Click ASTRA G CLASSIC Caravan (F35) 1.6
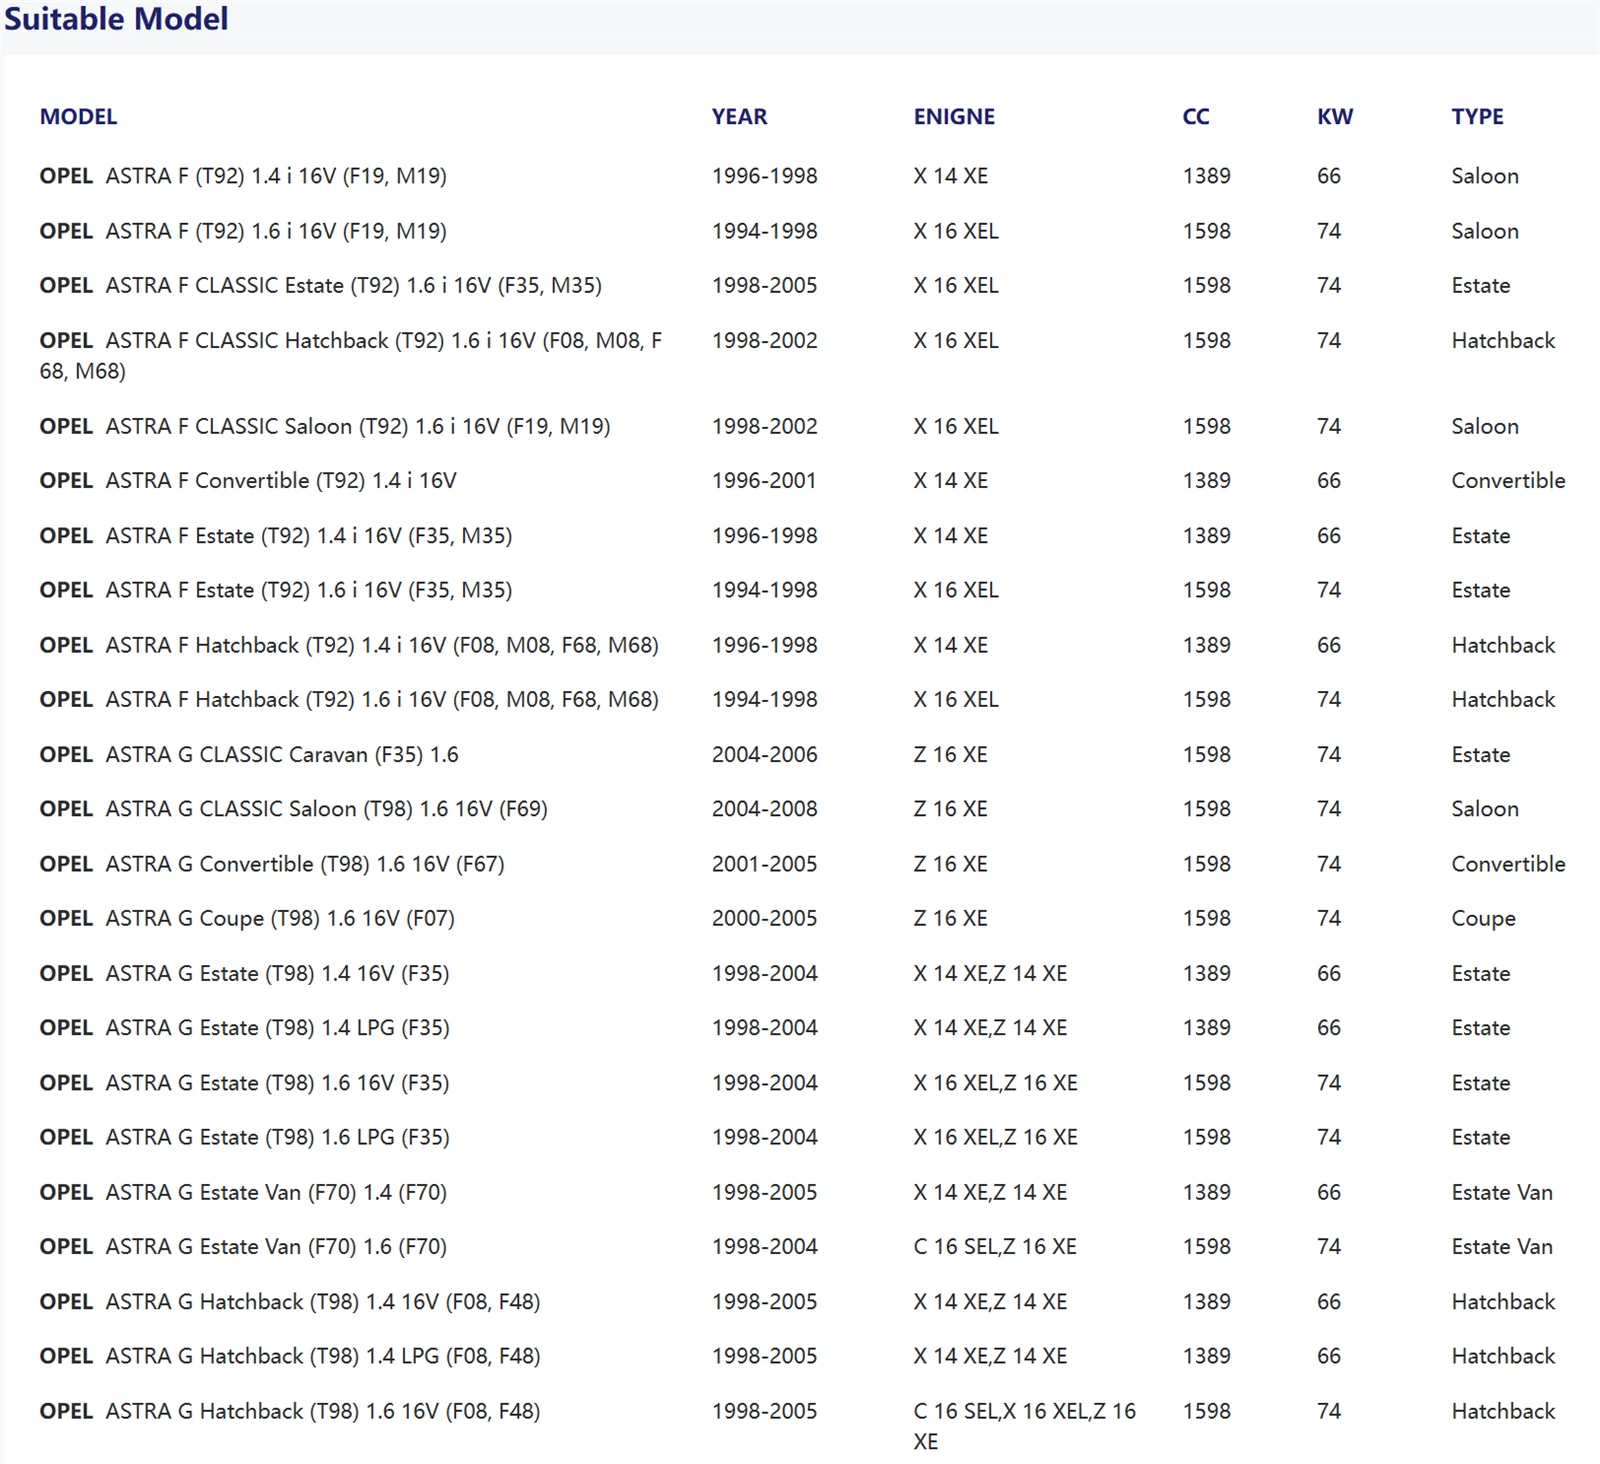 tap(249, 754)
